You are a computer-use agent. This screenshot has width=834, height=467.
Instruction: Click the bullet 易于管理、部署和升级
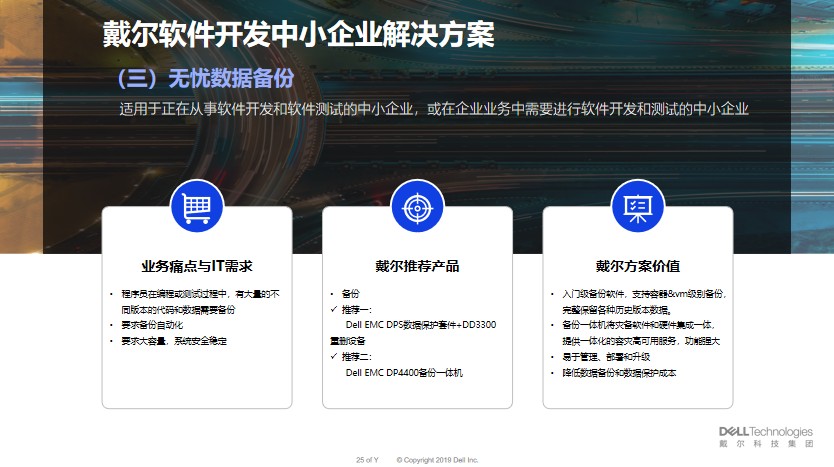606,356
